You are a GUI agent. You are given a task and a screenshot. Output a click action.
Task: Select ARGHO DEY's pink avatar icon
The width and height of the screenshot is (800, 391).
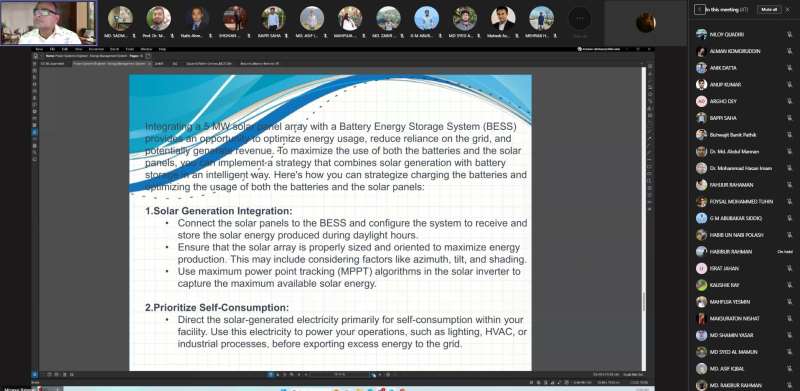pos(702,101)
